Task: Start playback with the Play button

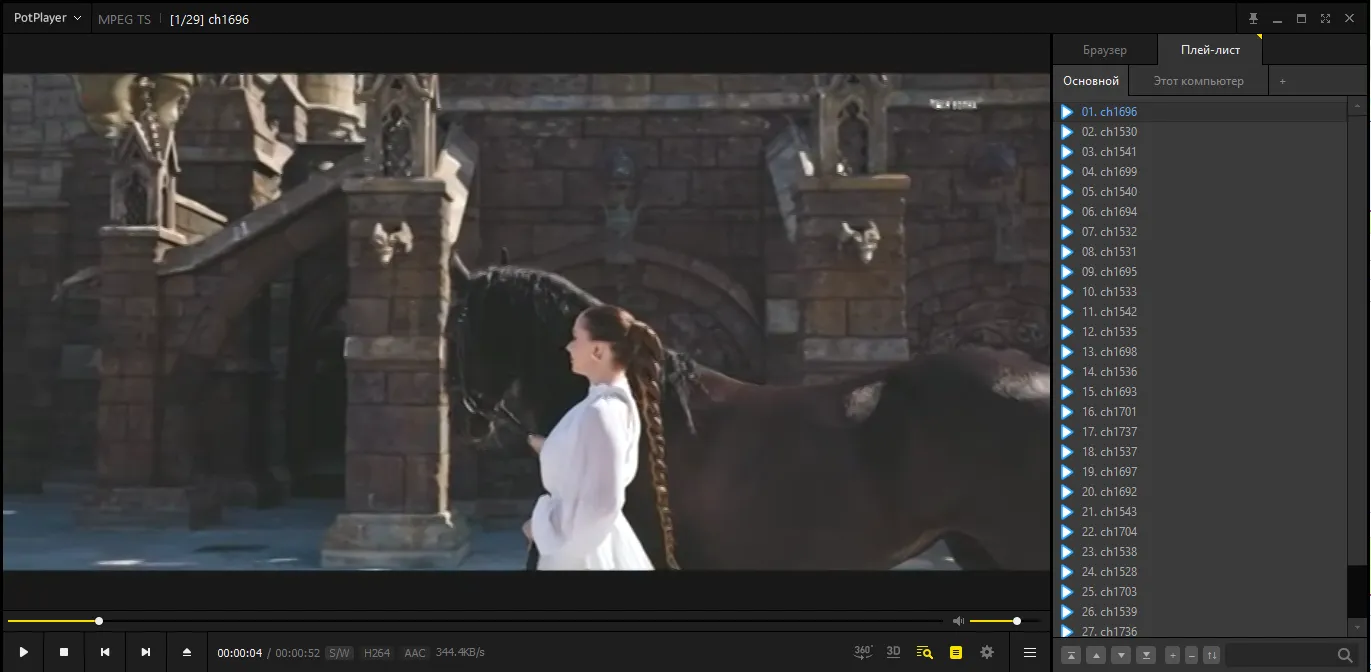Action: (24, 652)
